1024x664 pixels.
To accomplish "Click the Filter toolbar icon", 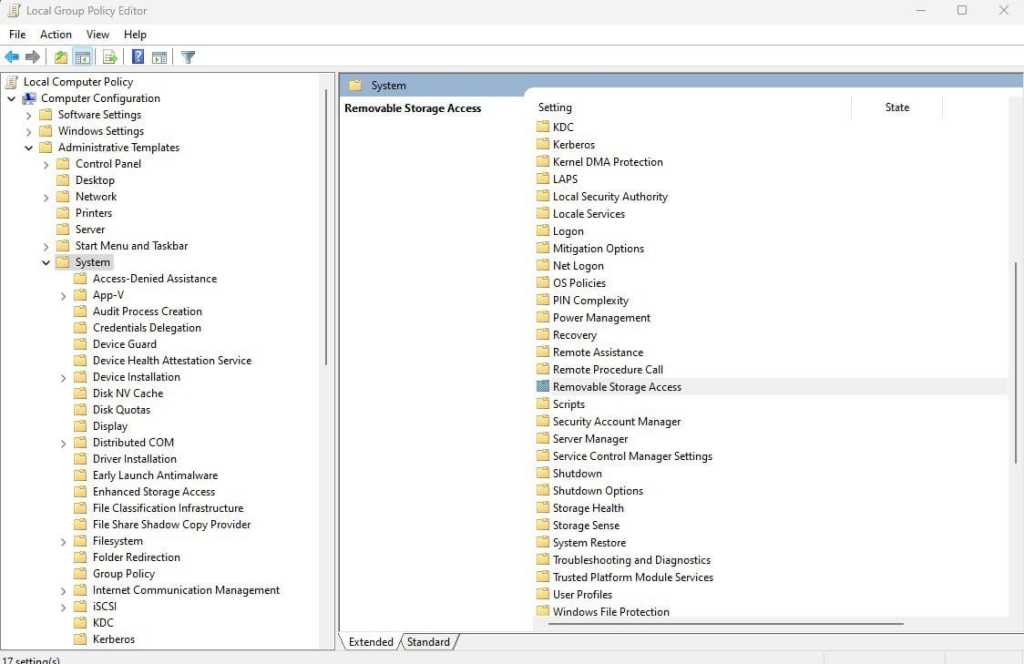I will (x=187, y=57).
